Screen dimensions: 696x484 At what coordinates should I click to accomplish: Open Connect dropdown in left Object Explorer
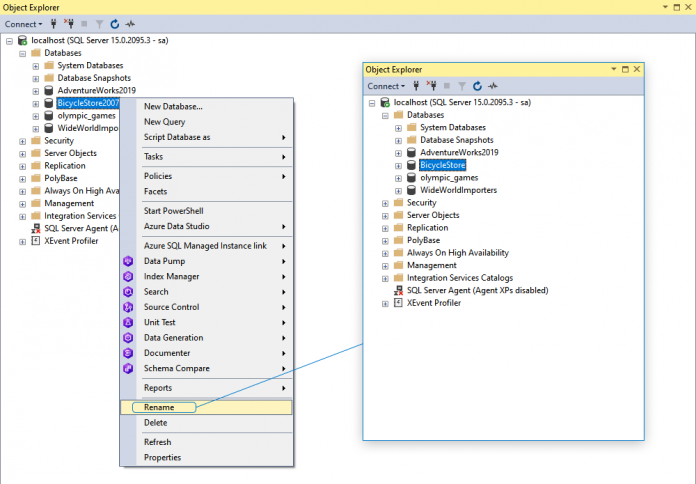24,24
